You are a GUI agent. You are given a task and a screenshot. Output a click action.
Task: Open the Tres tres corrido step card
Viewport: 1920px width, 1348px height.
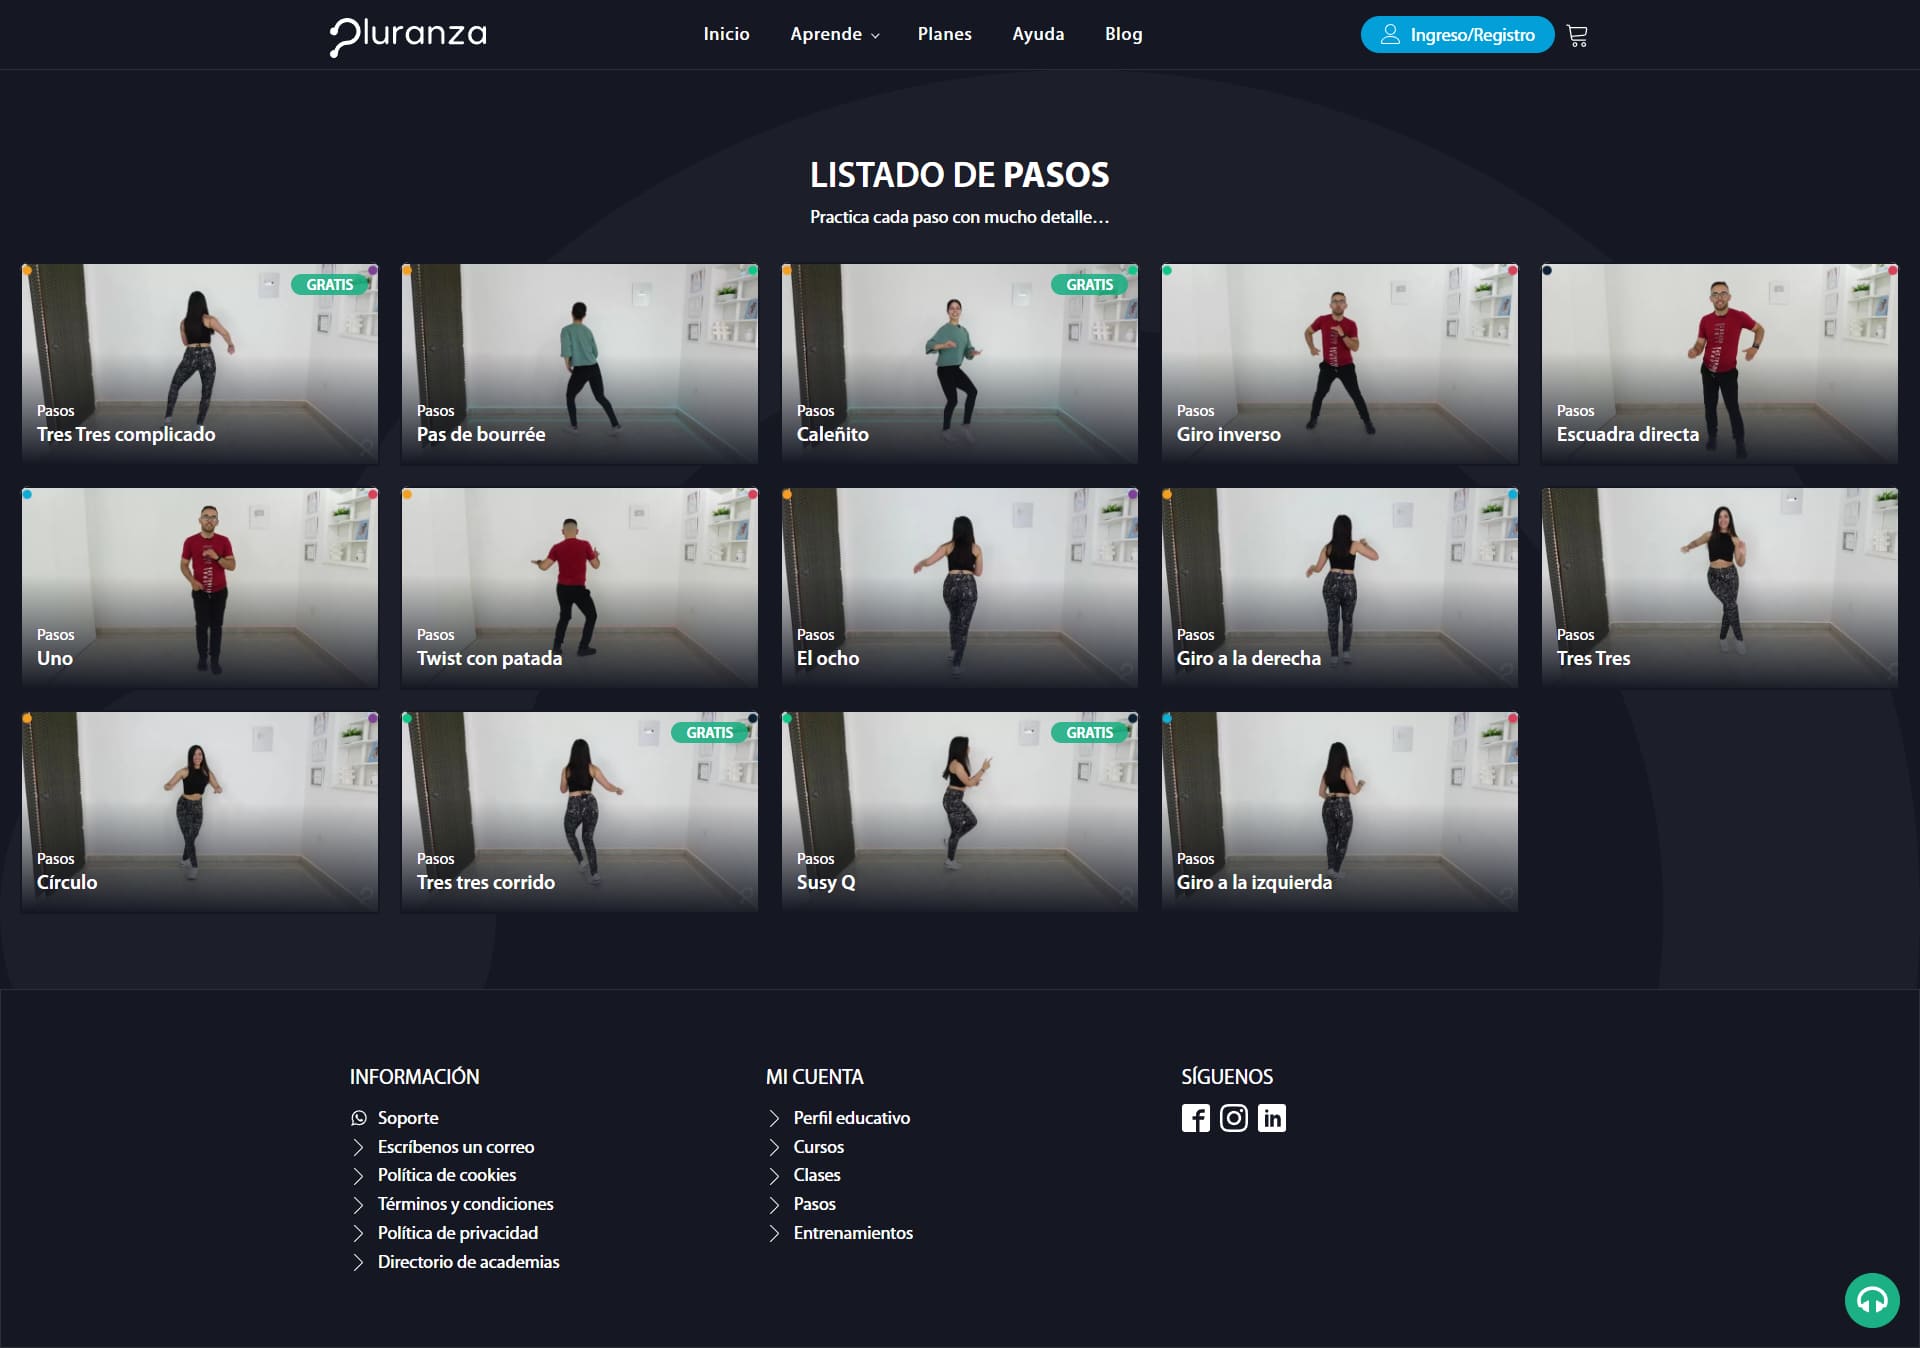580,811
